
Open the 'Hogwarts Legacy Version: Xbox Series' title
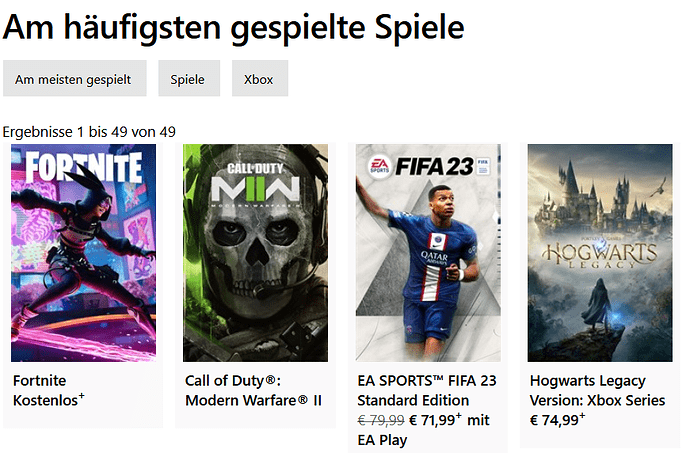597,390
